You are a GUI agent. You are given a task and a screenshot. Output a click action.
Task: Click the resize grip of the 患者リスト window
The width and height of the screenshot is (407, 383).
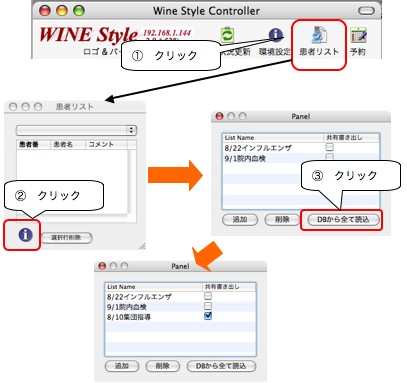(x=142, y=246)
